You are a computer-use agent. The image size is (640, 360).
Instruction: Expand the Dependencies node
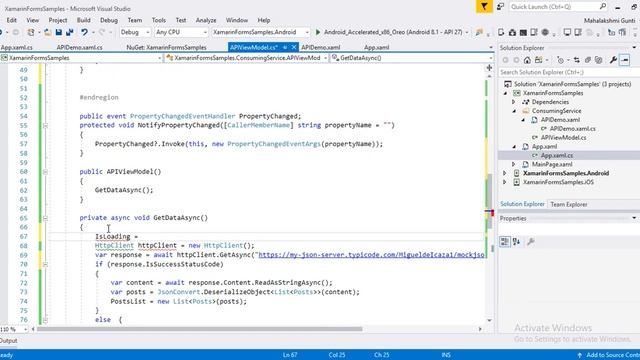pyautogui.click(x=514, y=102)
